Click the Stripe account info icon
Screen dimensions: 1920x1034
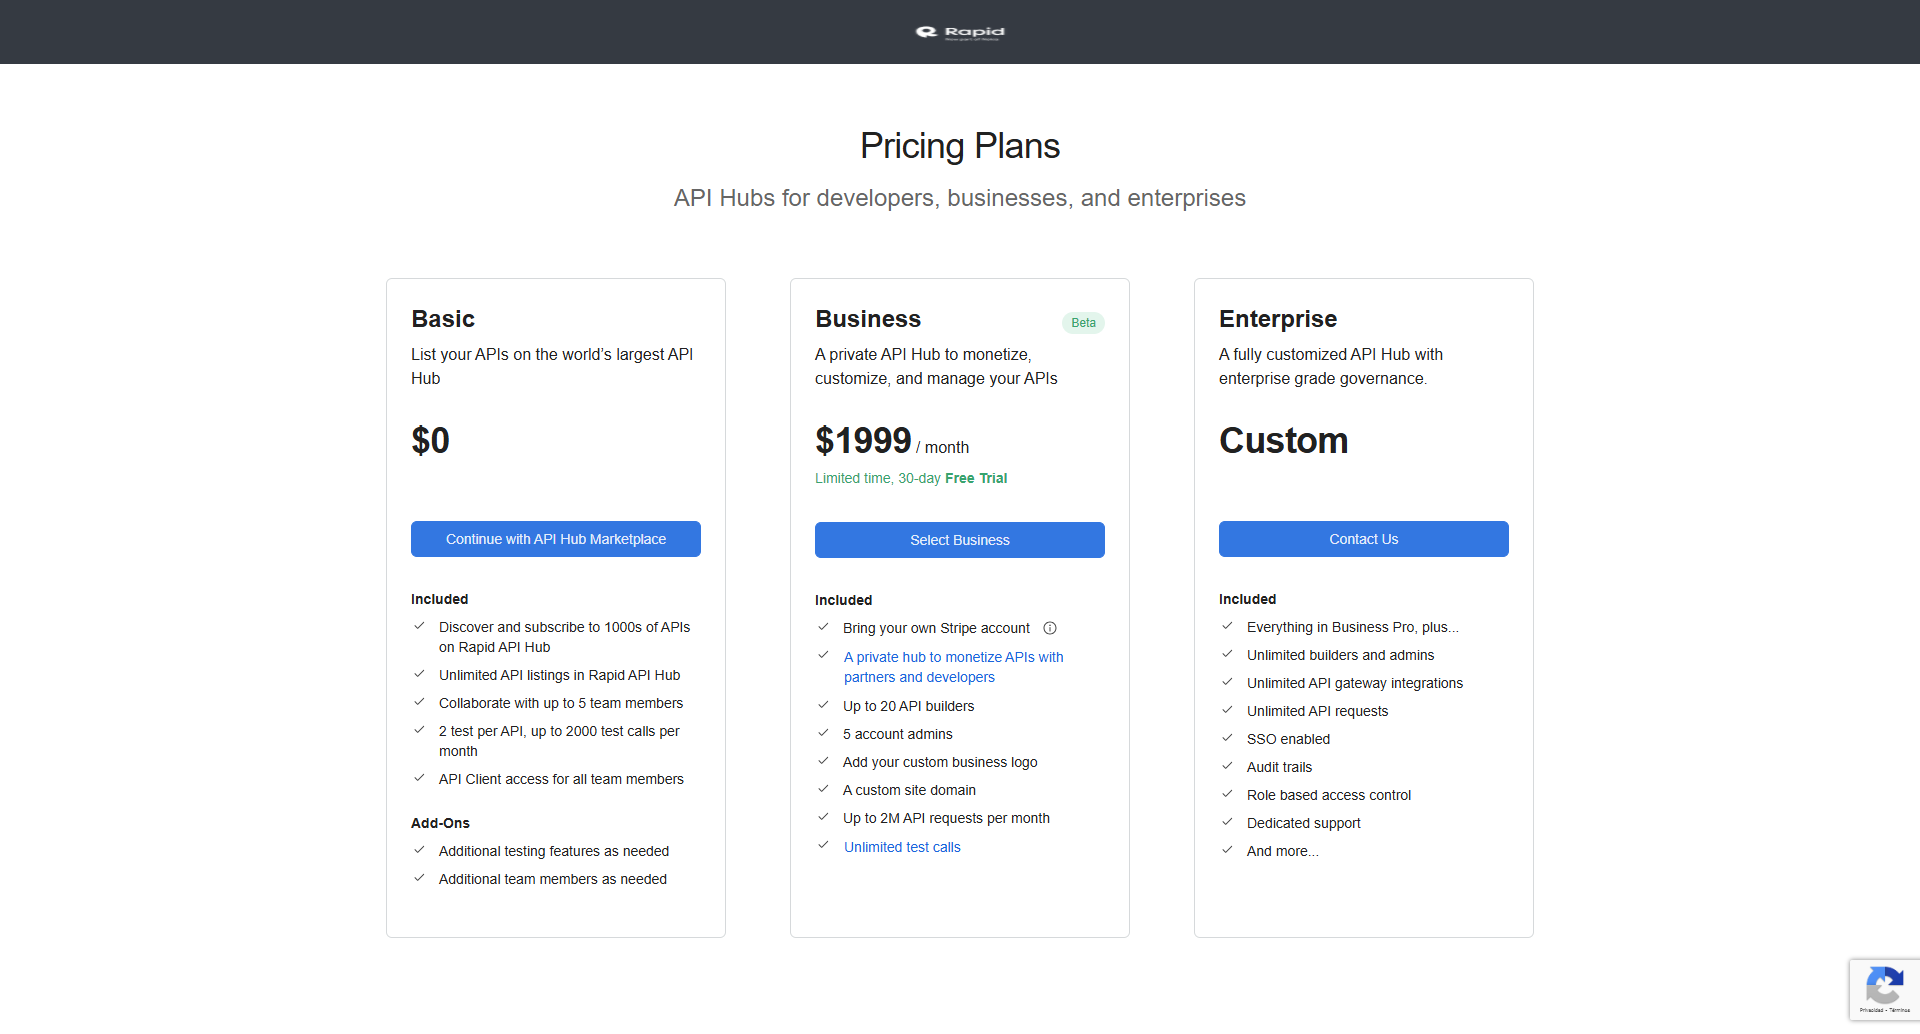(x=1050, y=628)
